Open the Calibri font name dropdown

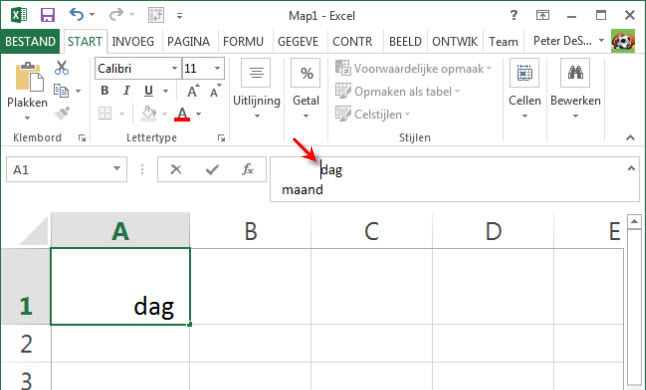pos(174,68)
